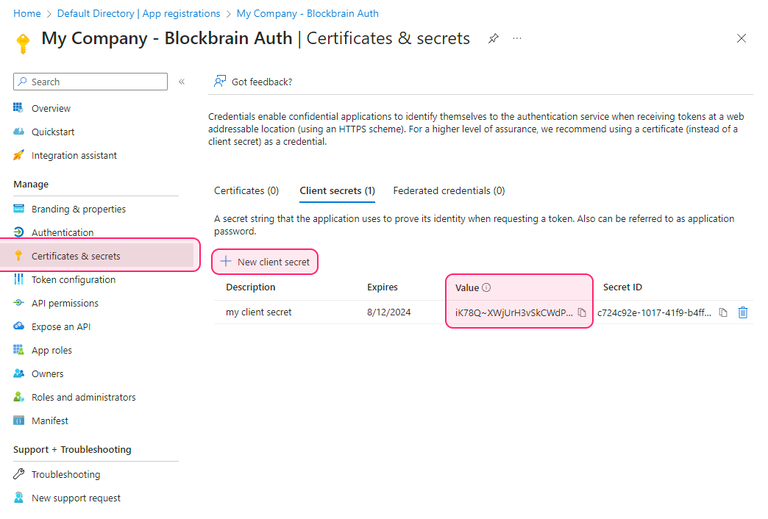Open the ellipsis more options menu

(517, 39)
